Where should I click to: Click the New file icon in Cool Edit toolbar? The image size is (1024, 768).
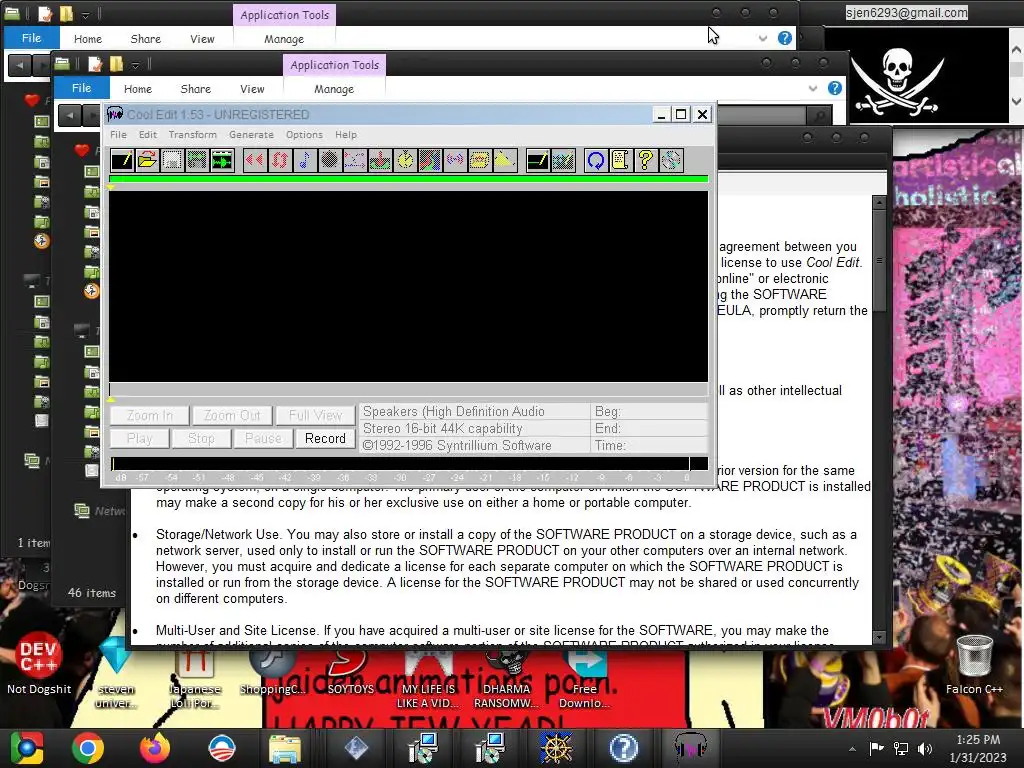coord(122,160)
